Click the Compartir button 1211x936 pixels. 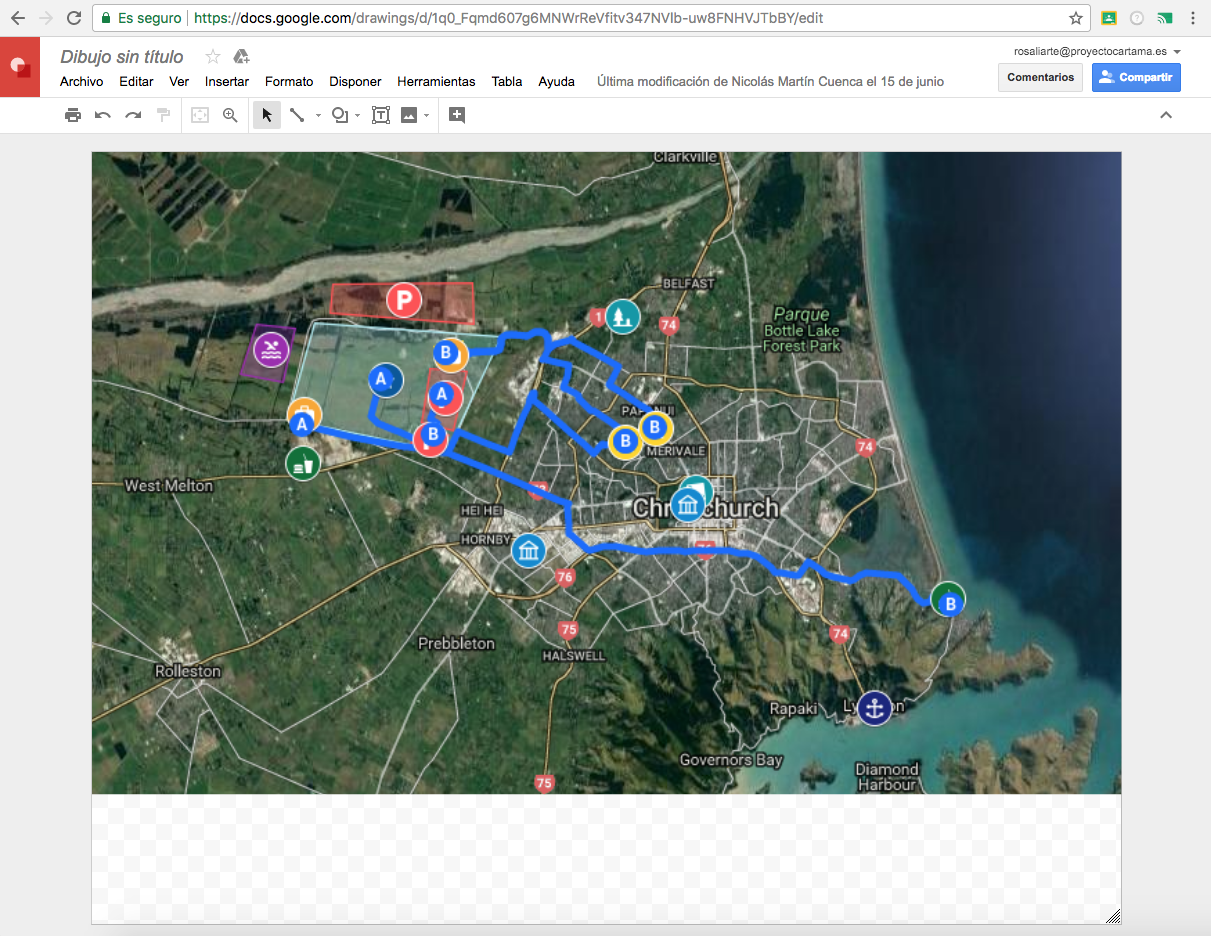(1136, 77)
